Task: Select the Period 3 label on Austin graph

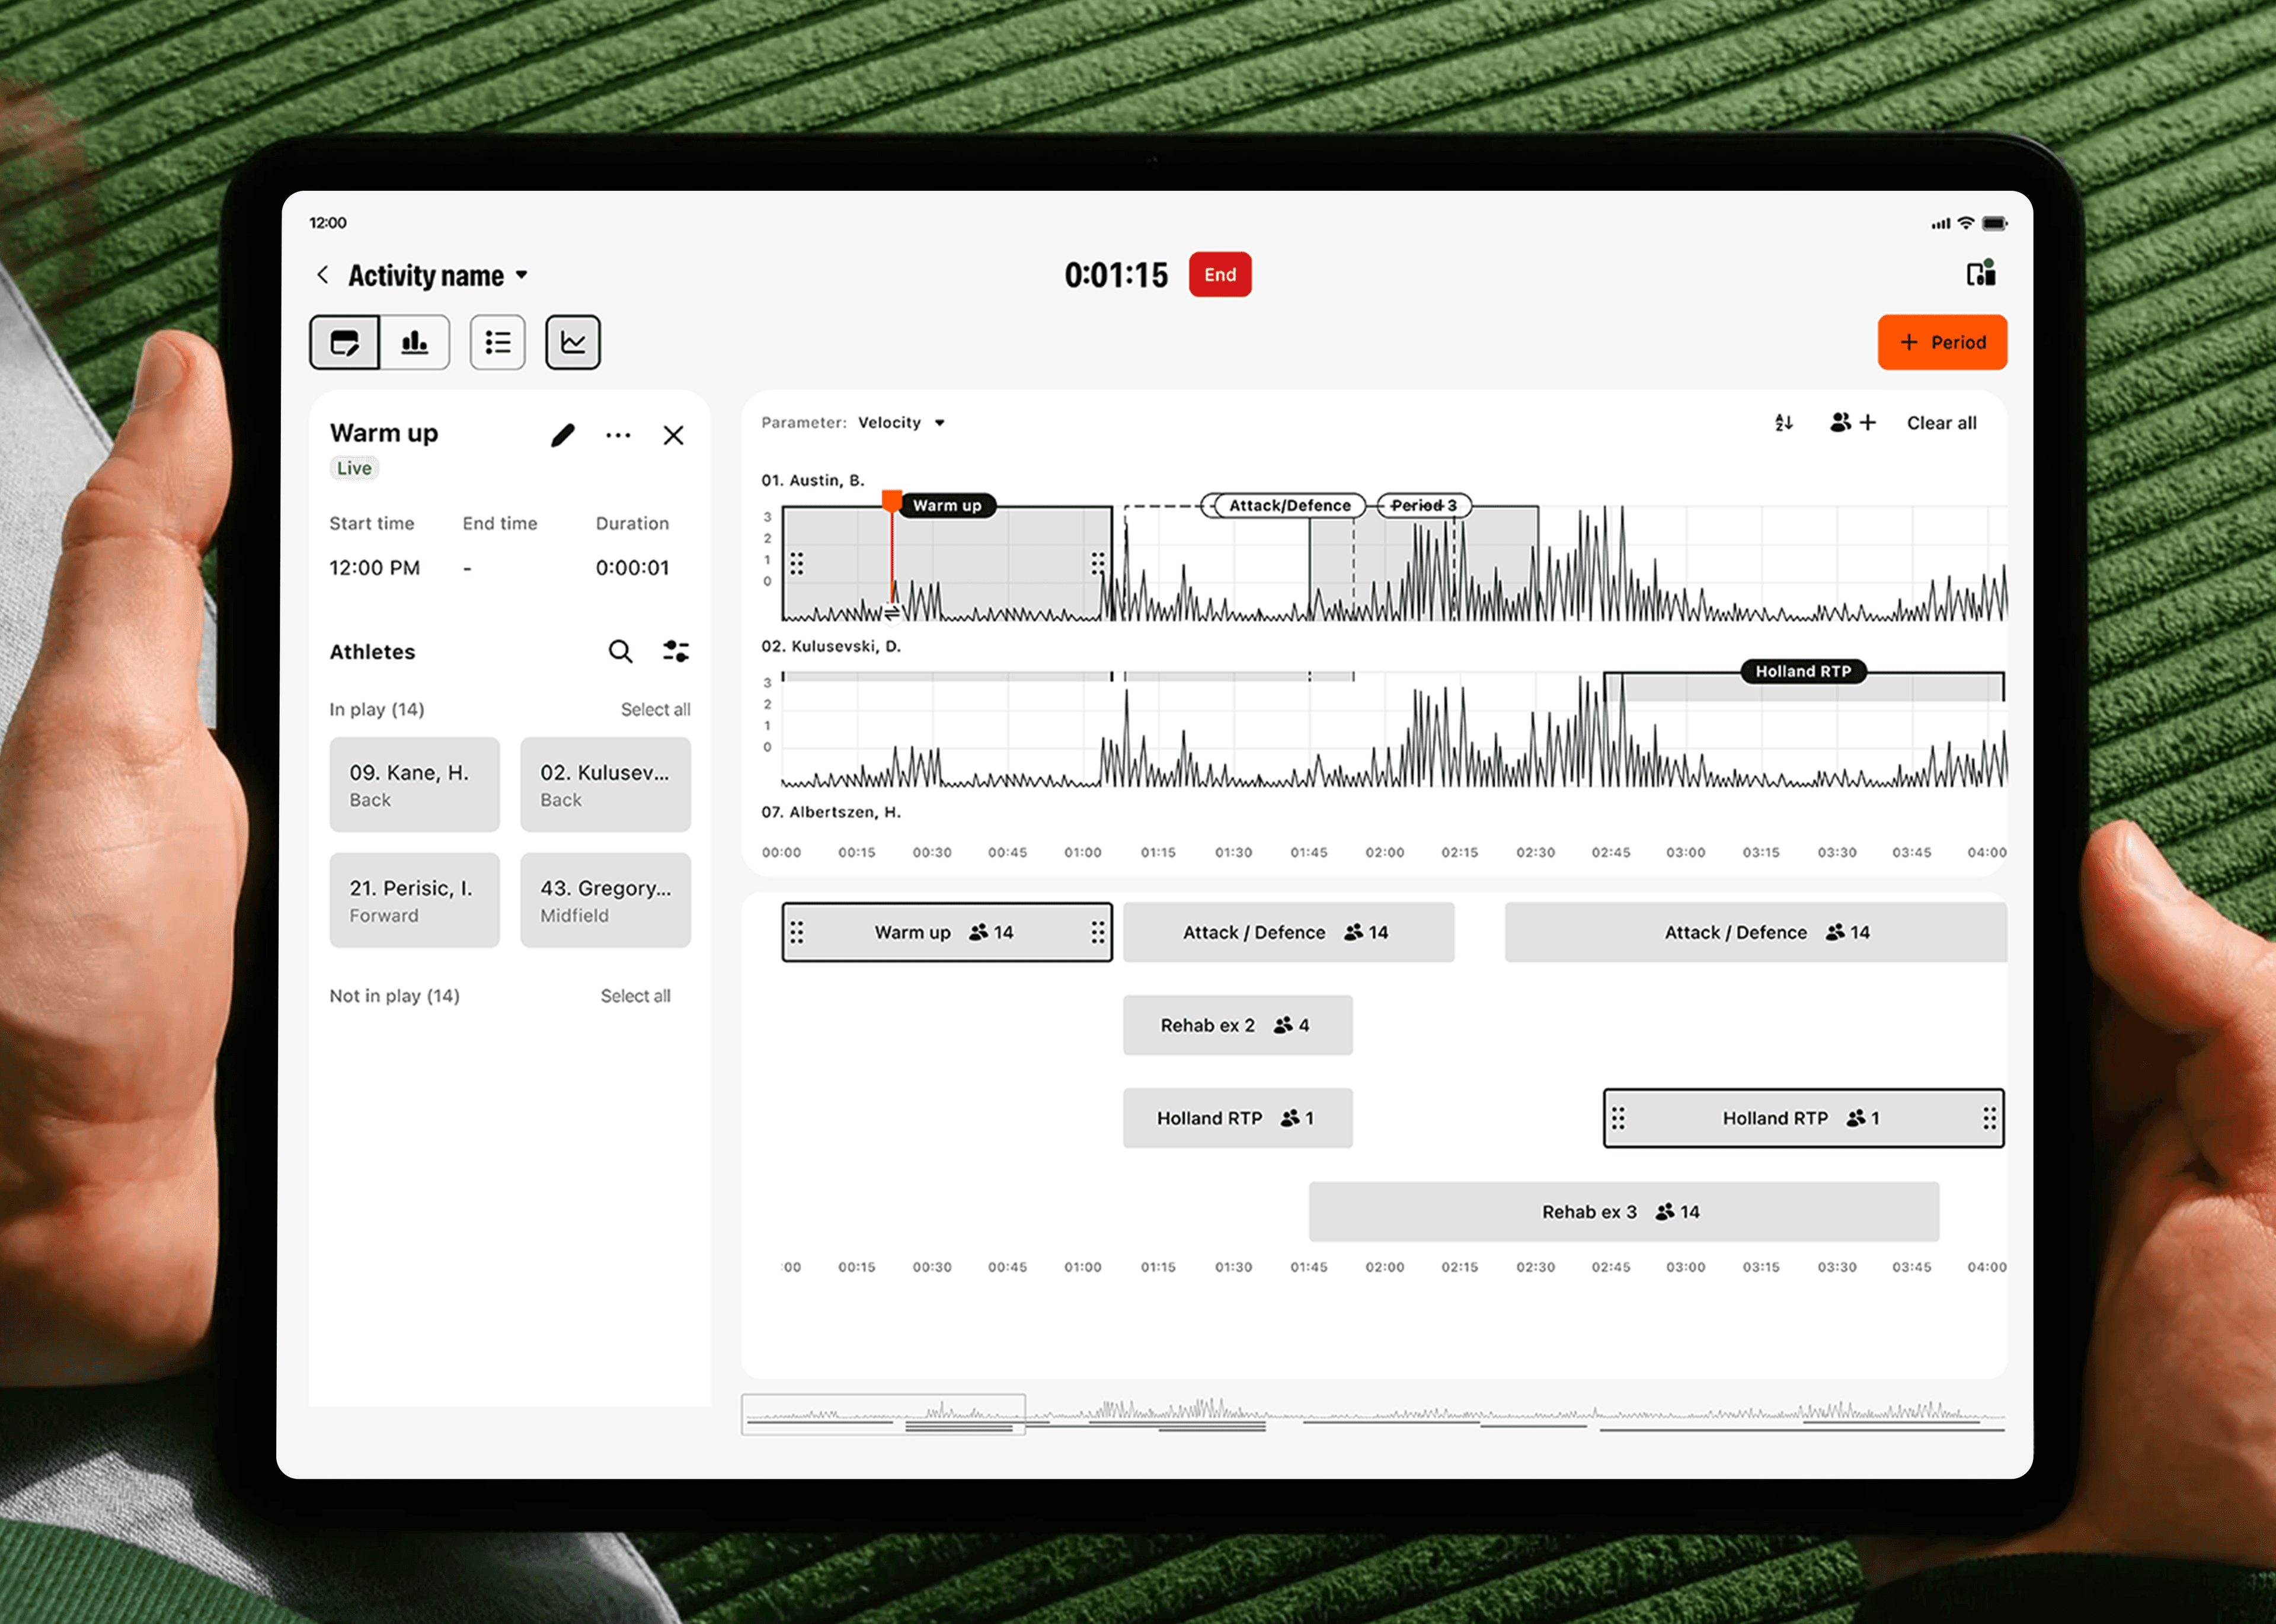Action: (1424, 506)
